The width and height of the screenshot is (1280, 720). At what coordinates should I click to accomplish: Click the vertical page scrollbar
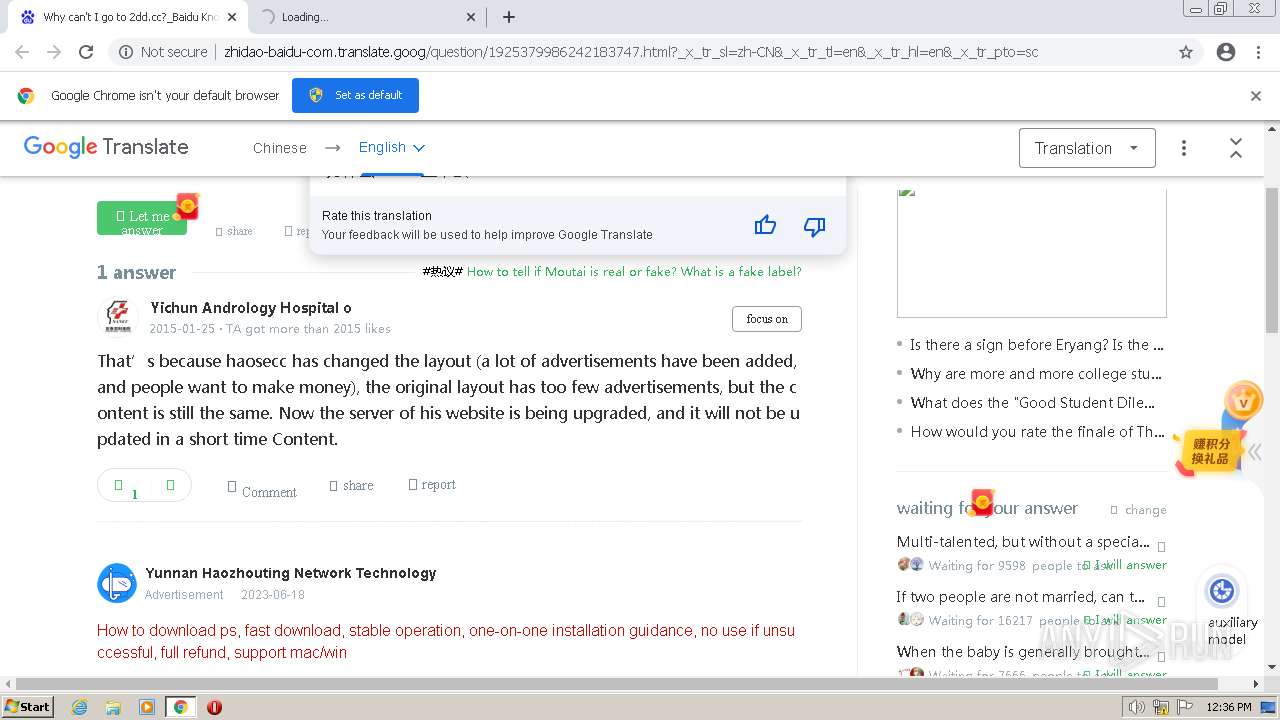click(1272, 260)
